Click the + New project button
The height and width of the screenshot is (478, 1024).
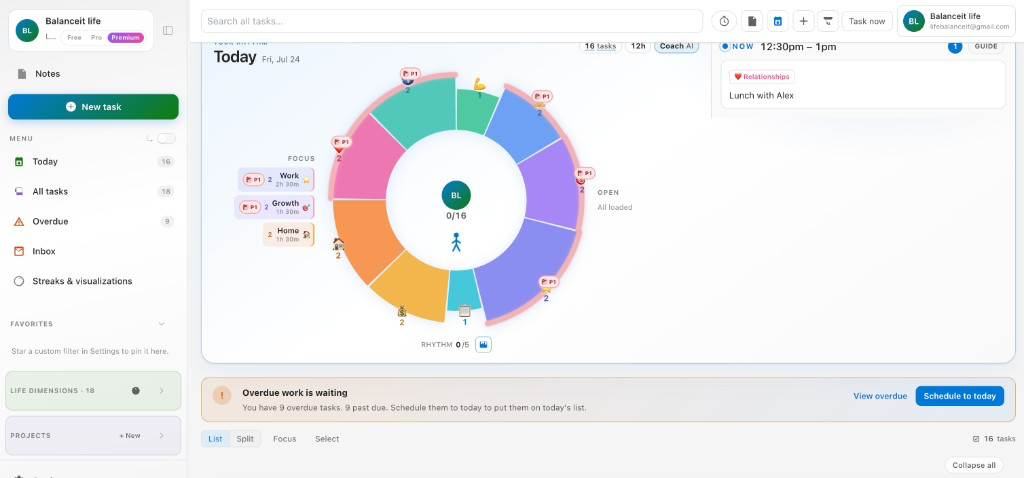click(129, 436)
